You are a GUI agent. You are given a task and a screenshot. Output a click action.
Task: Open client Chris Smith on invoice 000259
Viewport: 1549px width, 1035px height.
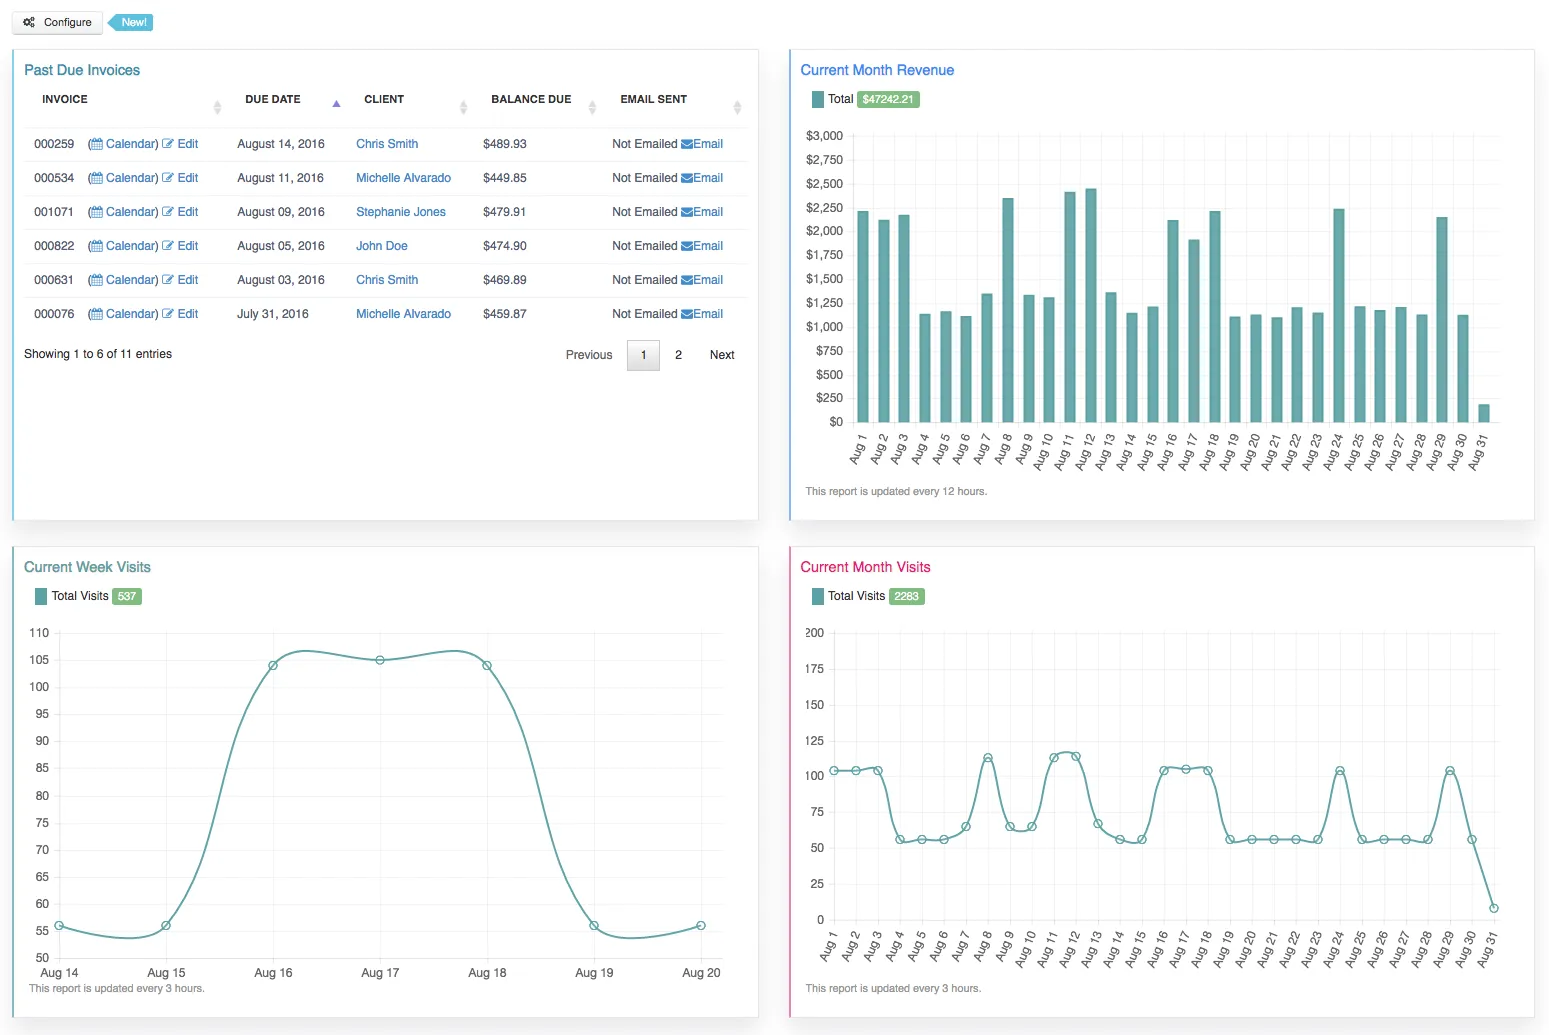pyautogui.click(x=387, y=144)
